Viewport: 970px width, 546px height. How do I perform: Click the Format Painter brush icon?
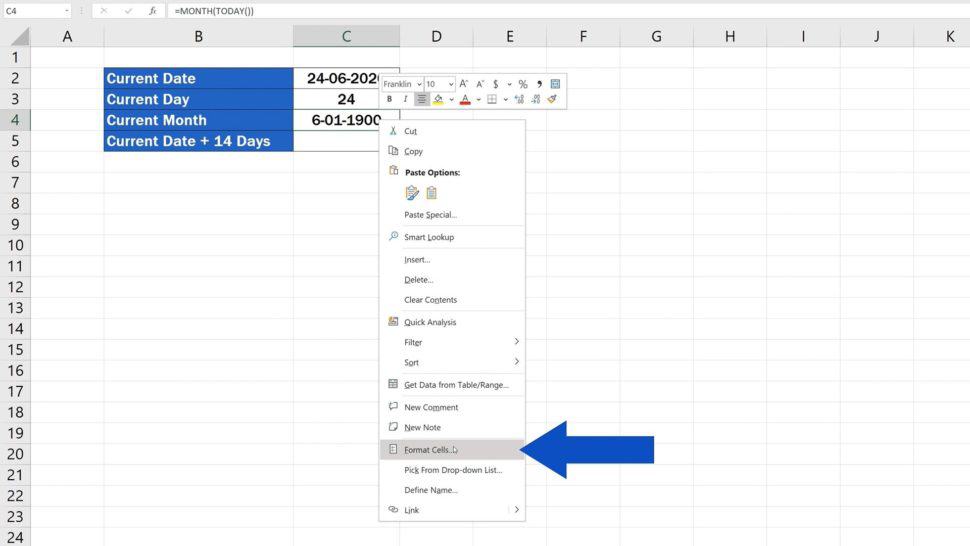tap(551, 99)
